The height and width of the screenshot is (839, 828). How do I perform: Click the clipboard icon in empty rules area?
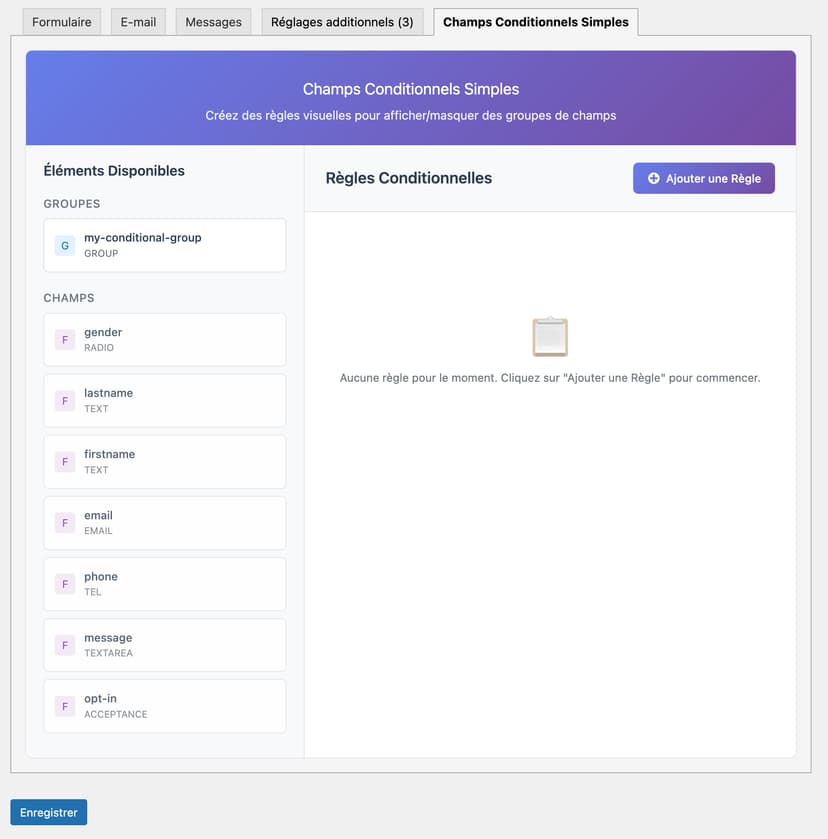(550, 337)
